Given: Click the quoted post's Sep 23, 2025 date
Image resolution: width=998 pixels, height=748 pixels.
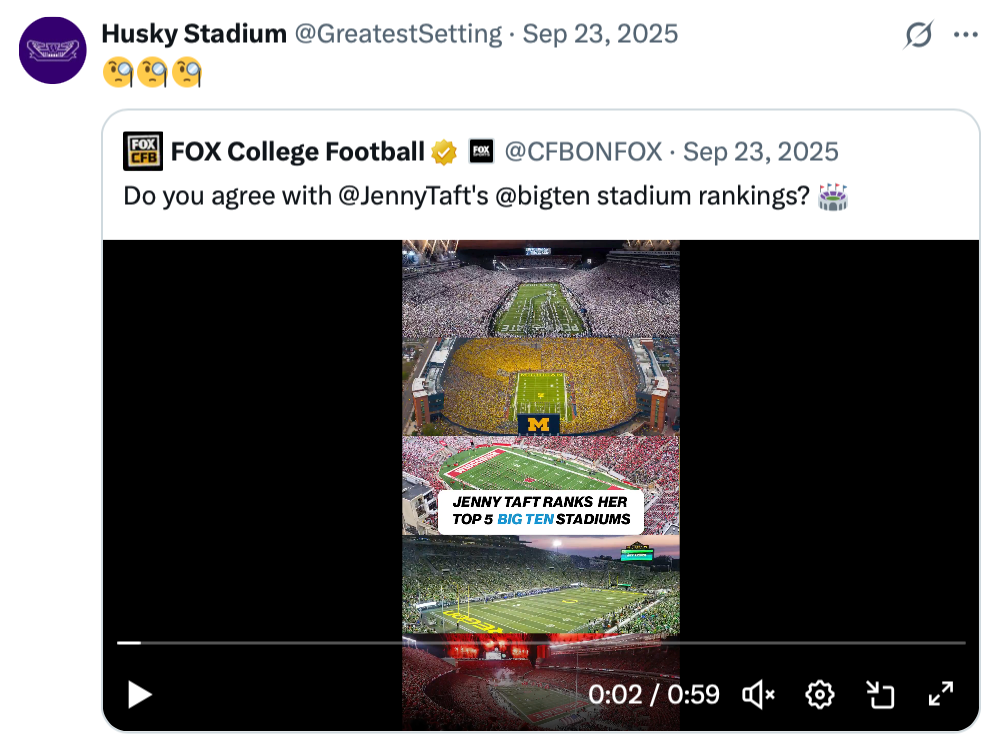Looking at the screenshot, I should [761, 152].
